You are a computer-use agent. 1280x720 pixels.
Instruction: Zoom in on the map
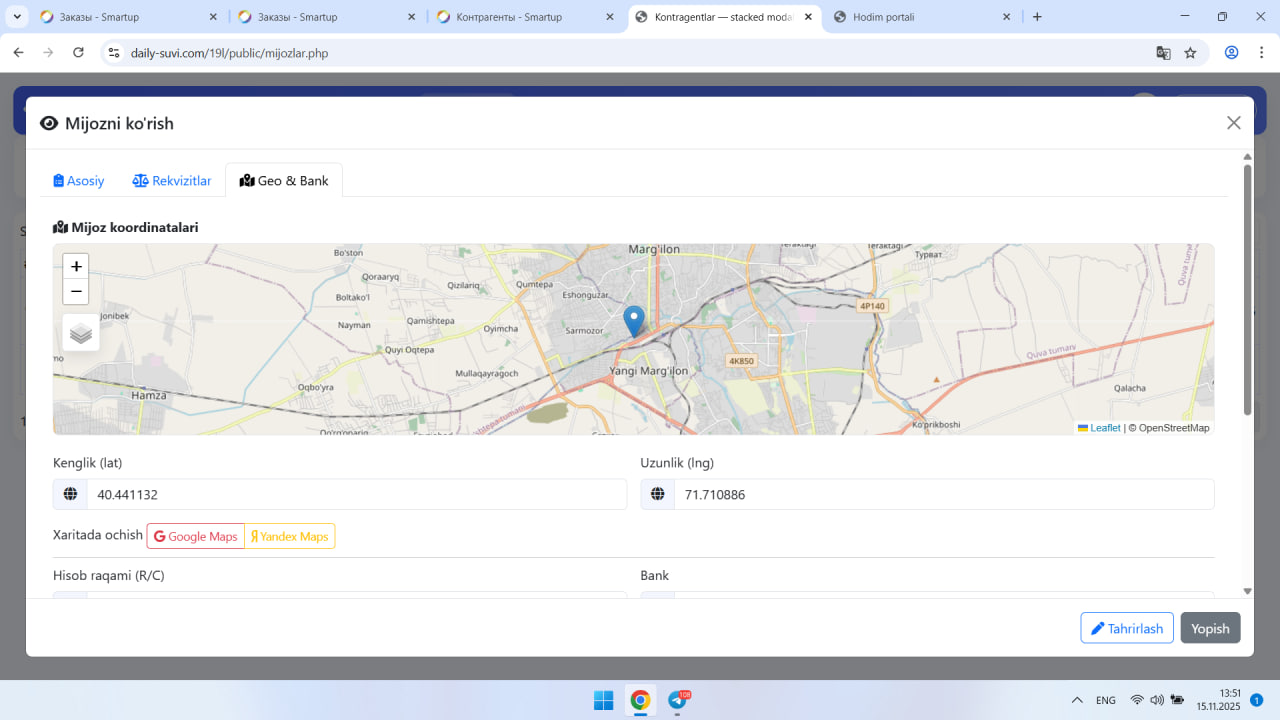pos(76,267)
